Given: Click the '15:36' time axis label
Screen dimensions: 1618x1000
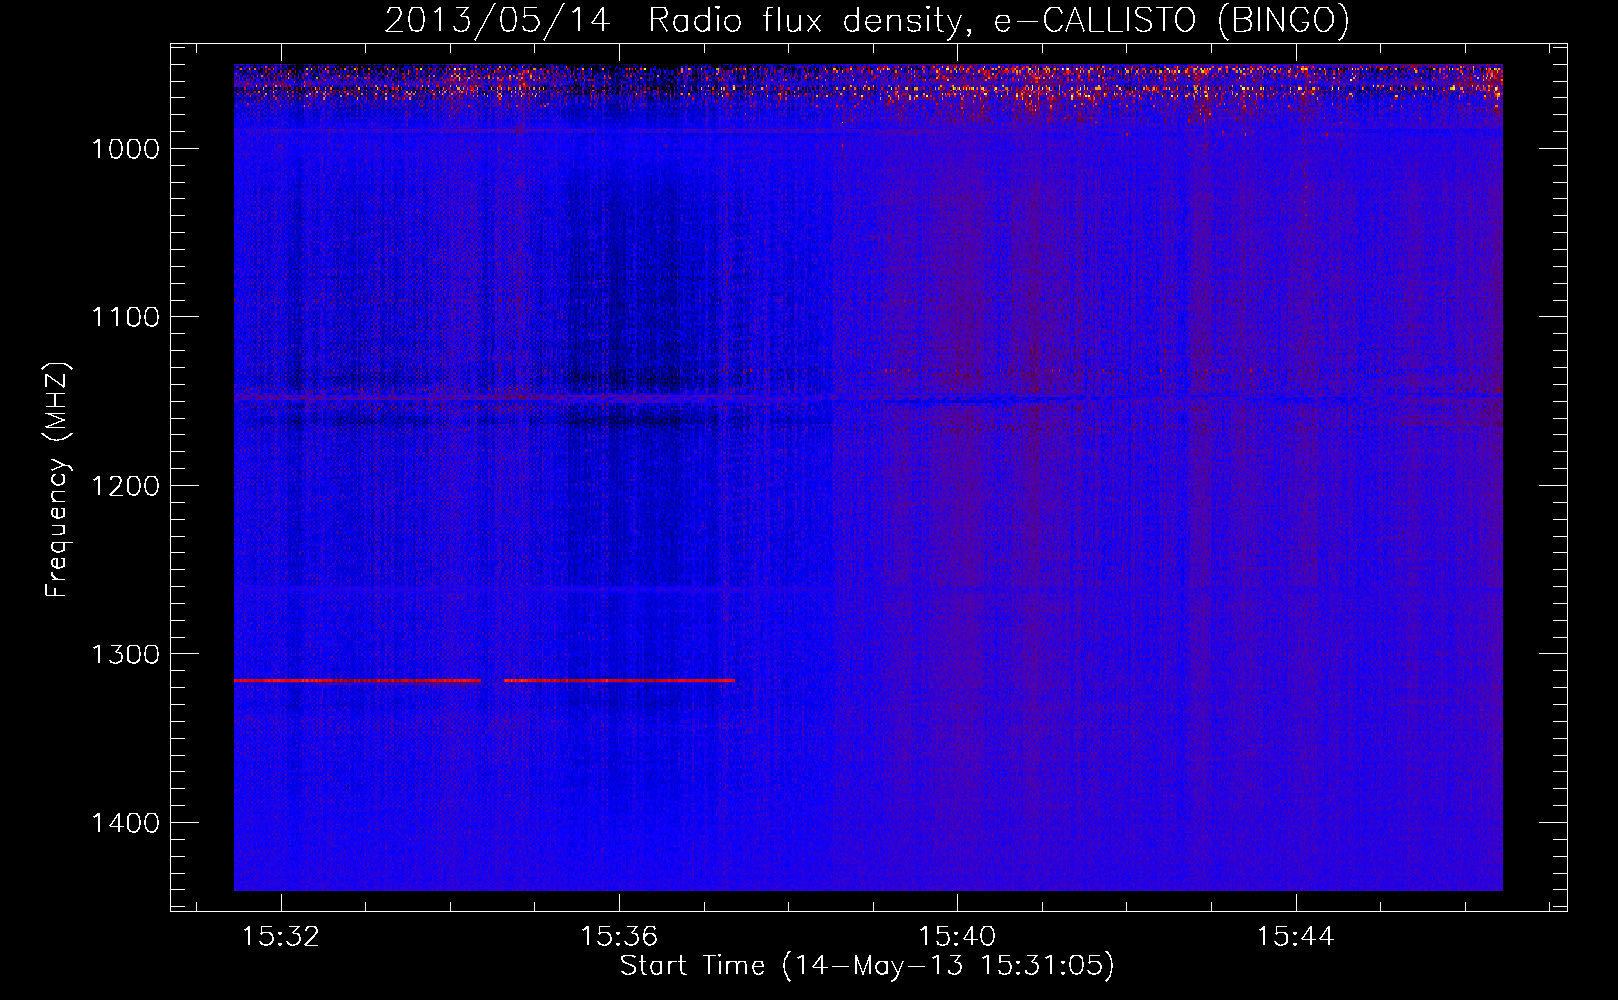Looking at the screenshot, I should point(619,937).
